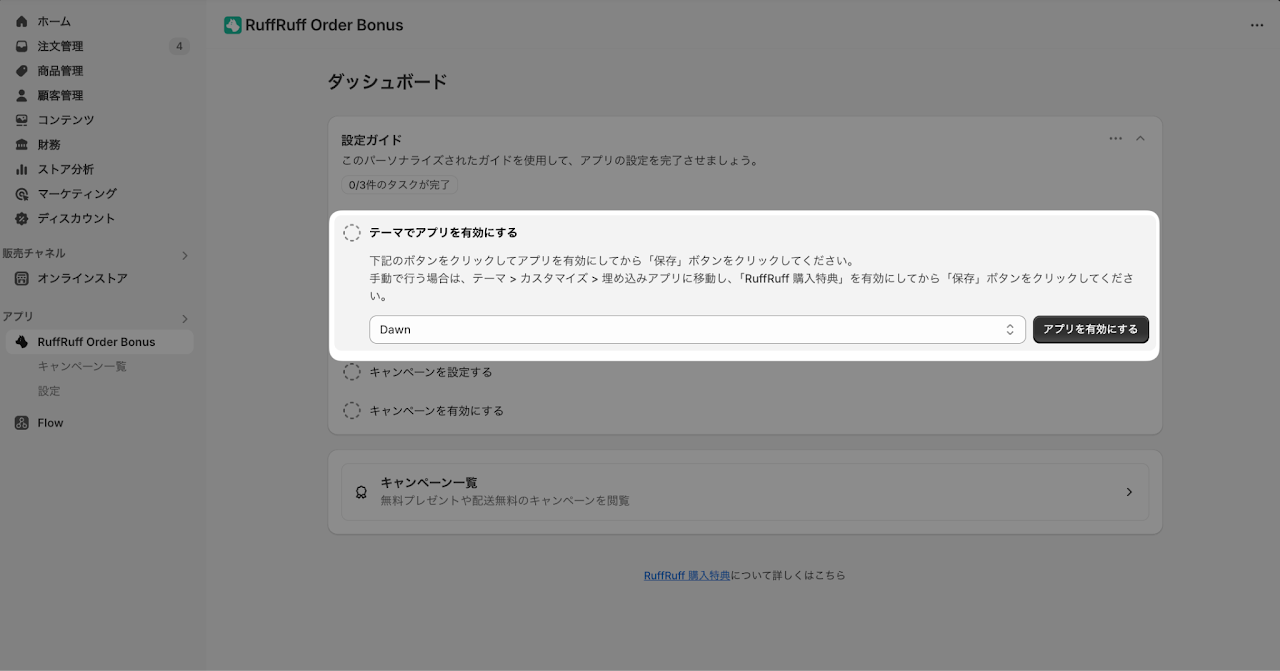Click the 商品管理 tag icon
Viewport: 1280px width, 671px height.
coord(22,71)
